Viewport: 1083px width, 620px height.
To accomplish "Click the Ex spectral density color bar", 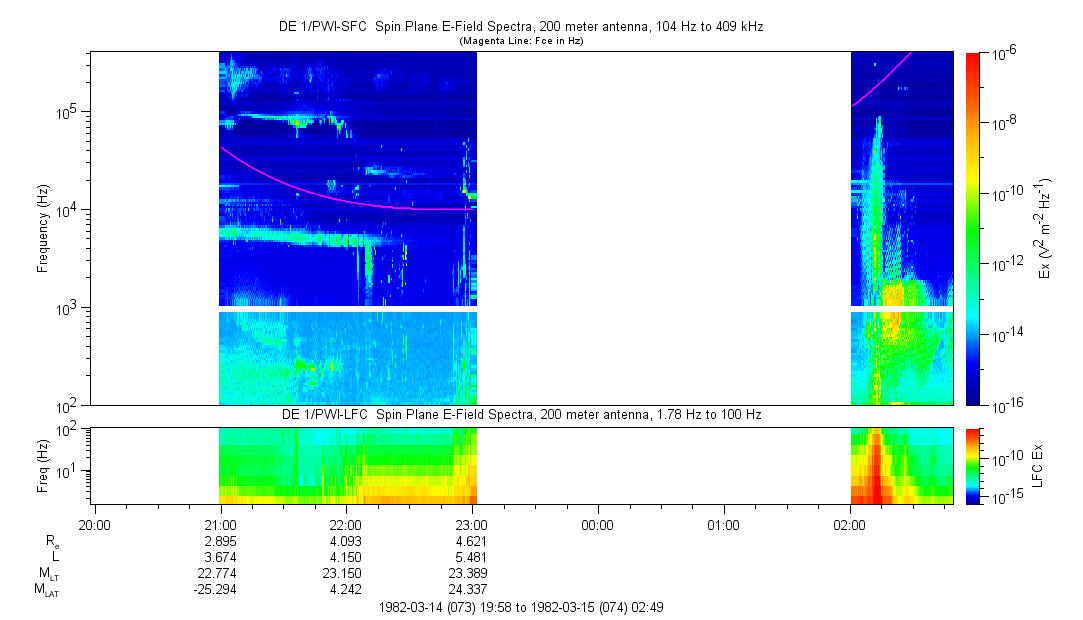I will [973, 228].
